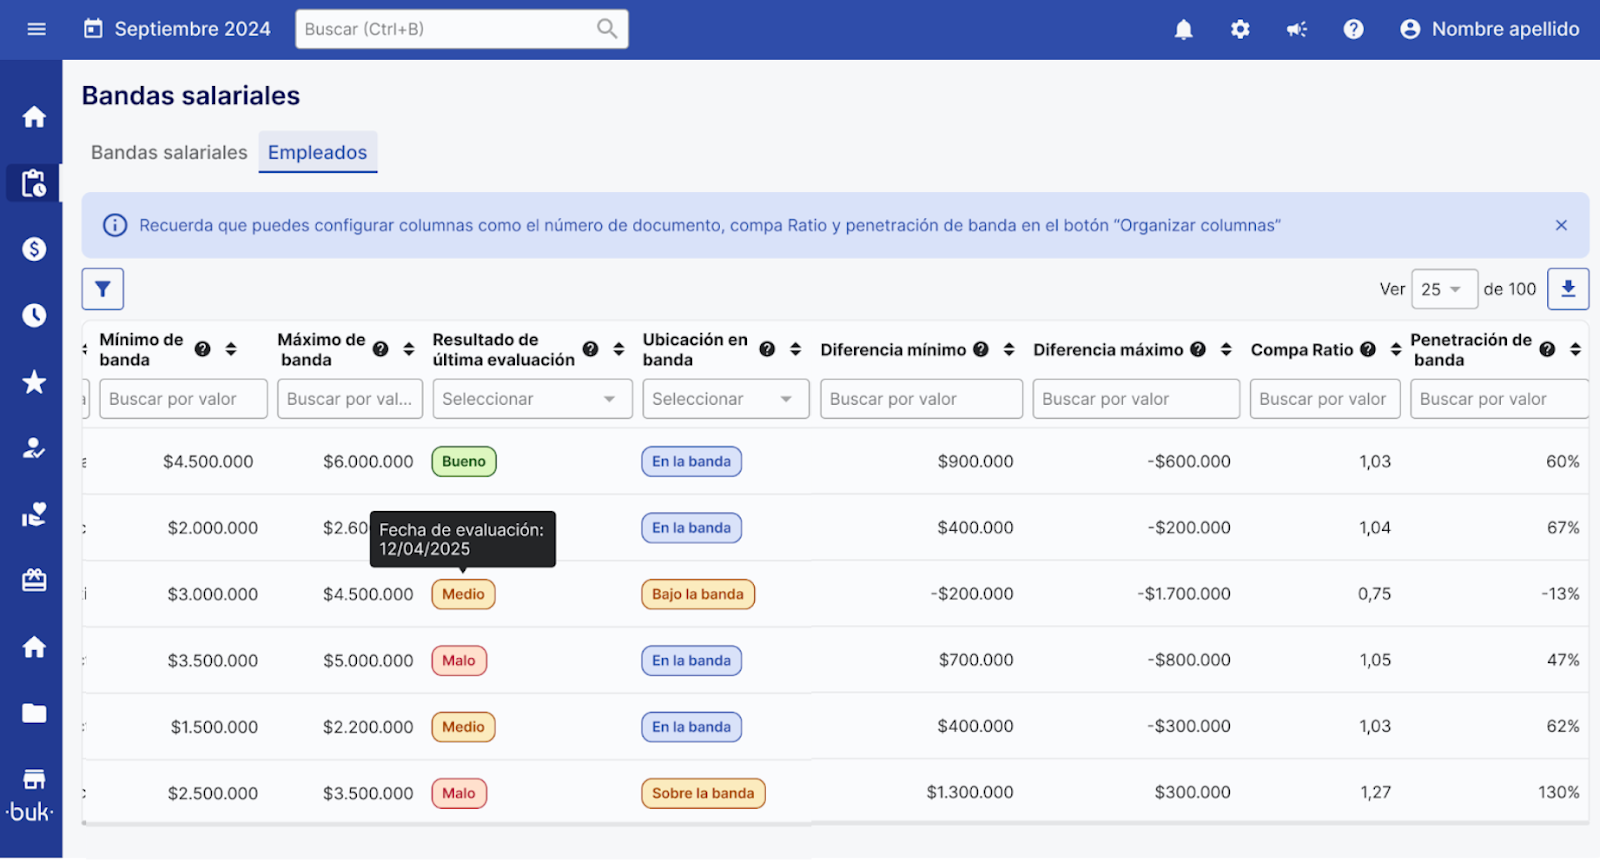Click the dollar coin sidebar icon

tap(34, 249)
